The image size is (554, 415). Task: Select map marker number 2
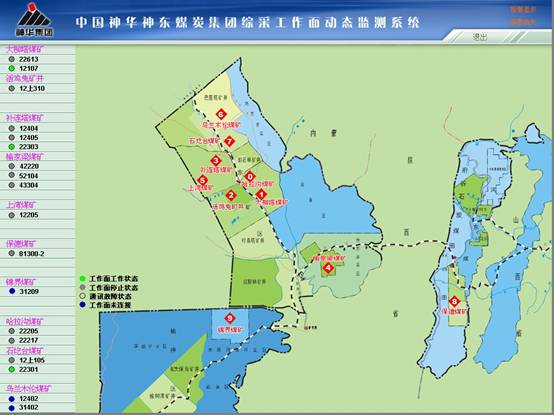231,195
